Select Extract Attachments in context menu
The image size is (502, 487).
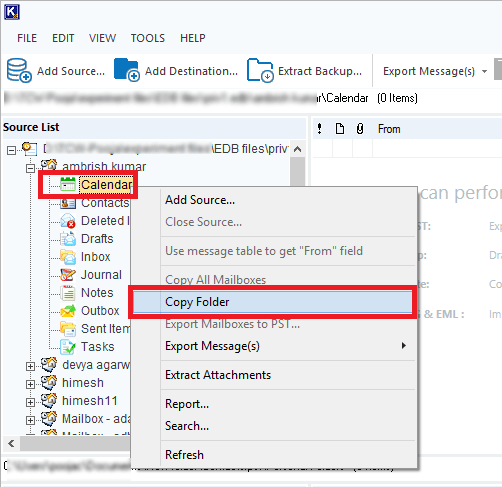(272, 375)
